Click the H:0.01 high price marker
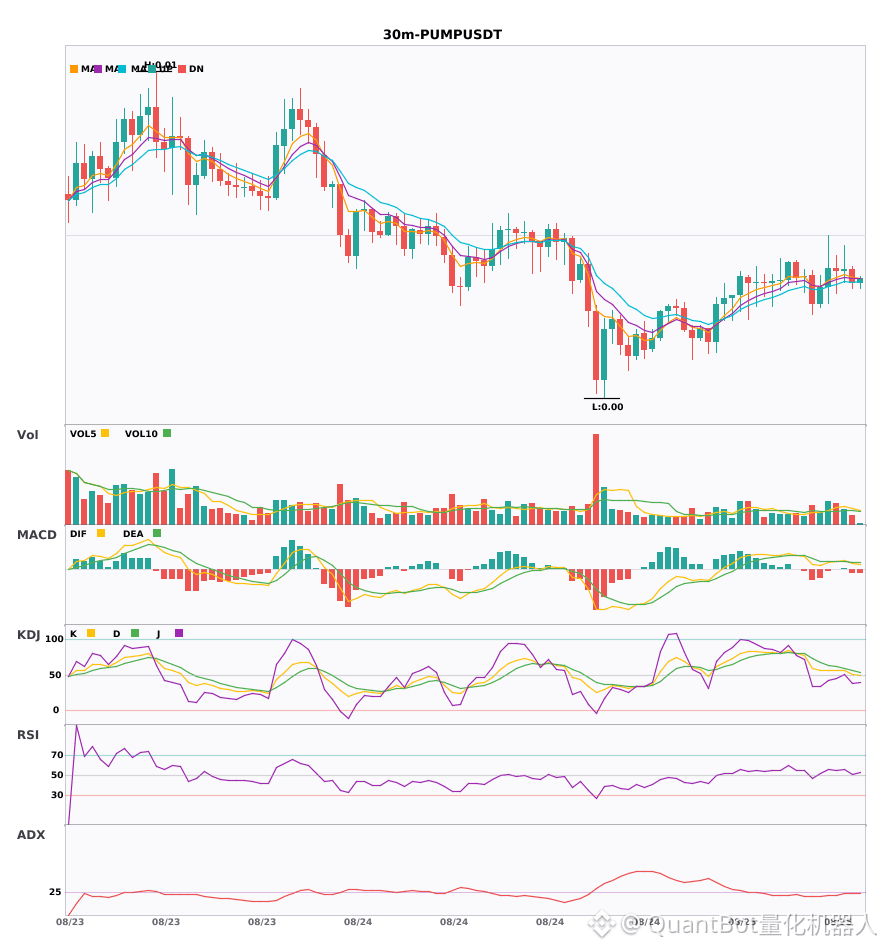885x950 pixels. coord(161,65)
